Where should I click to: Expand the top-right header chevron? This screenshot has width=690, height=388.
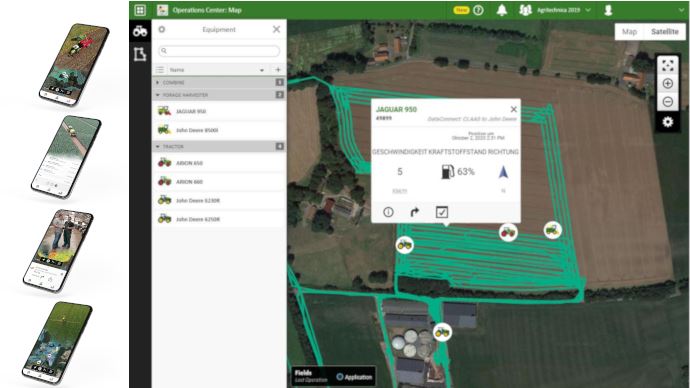click(682, 10)
